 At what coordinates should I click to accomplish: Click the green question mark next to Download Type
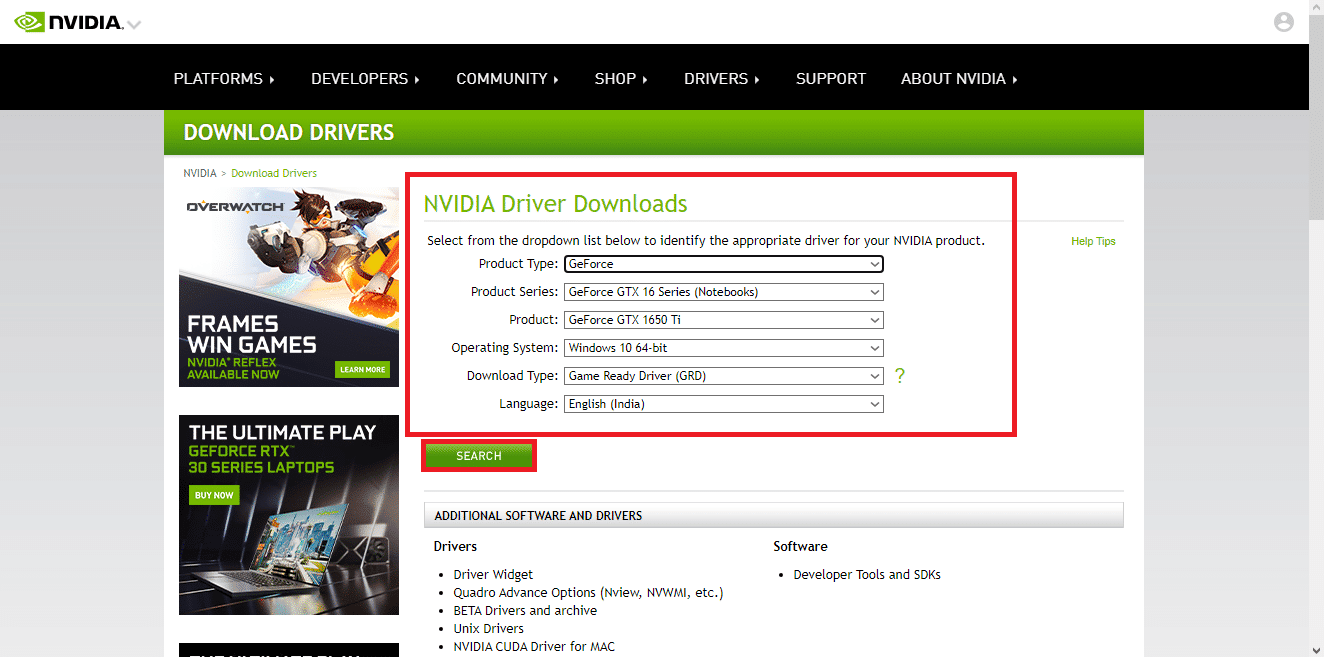[x=899, y=375]
